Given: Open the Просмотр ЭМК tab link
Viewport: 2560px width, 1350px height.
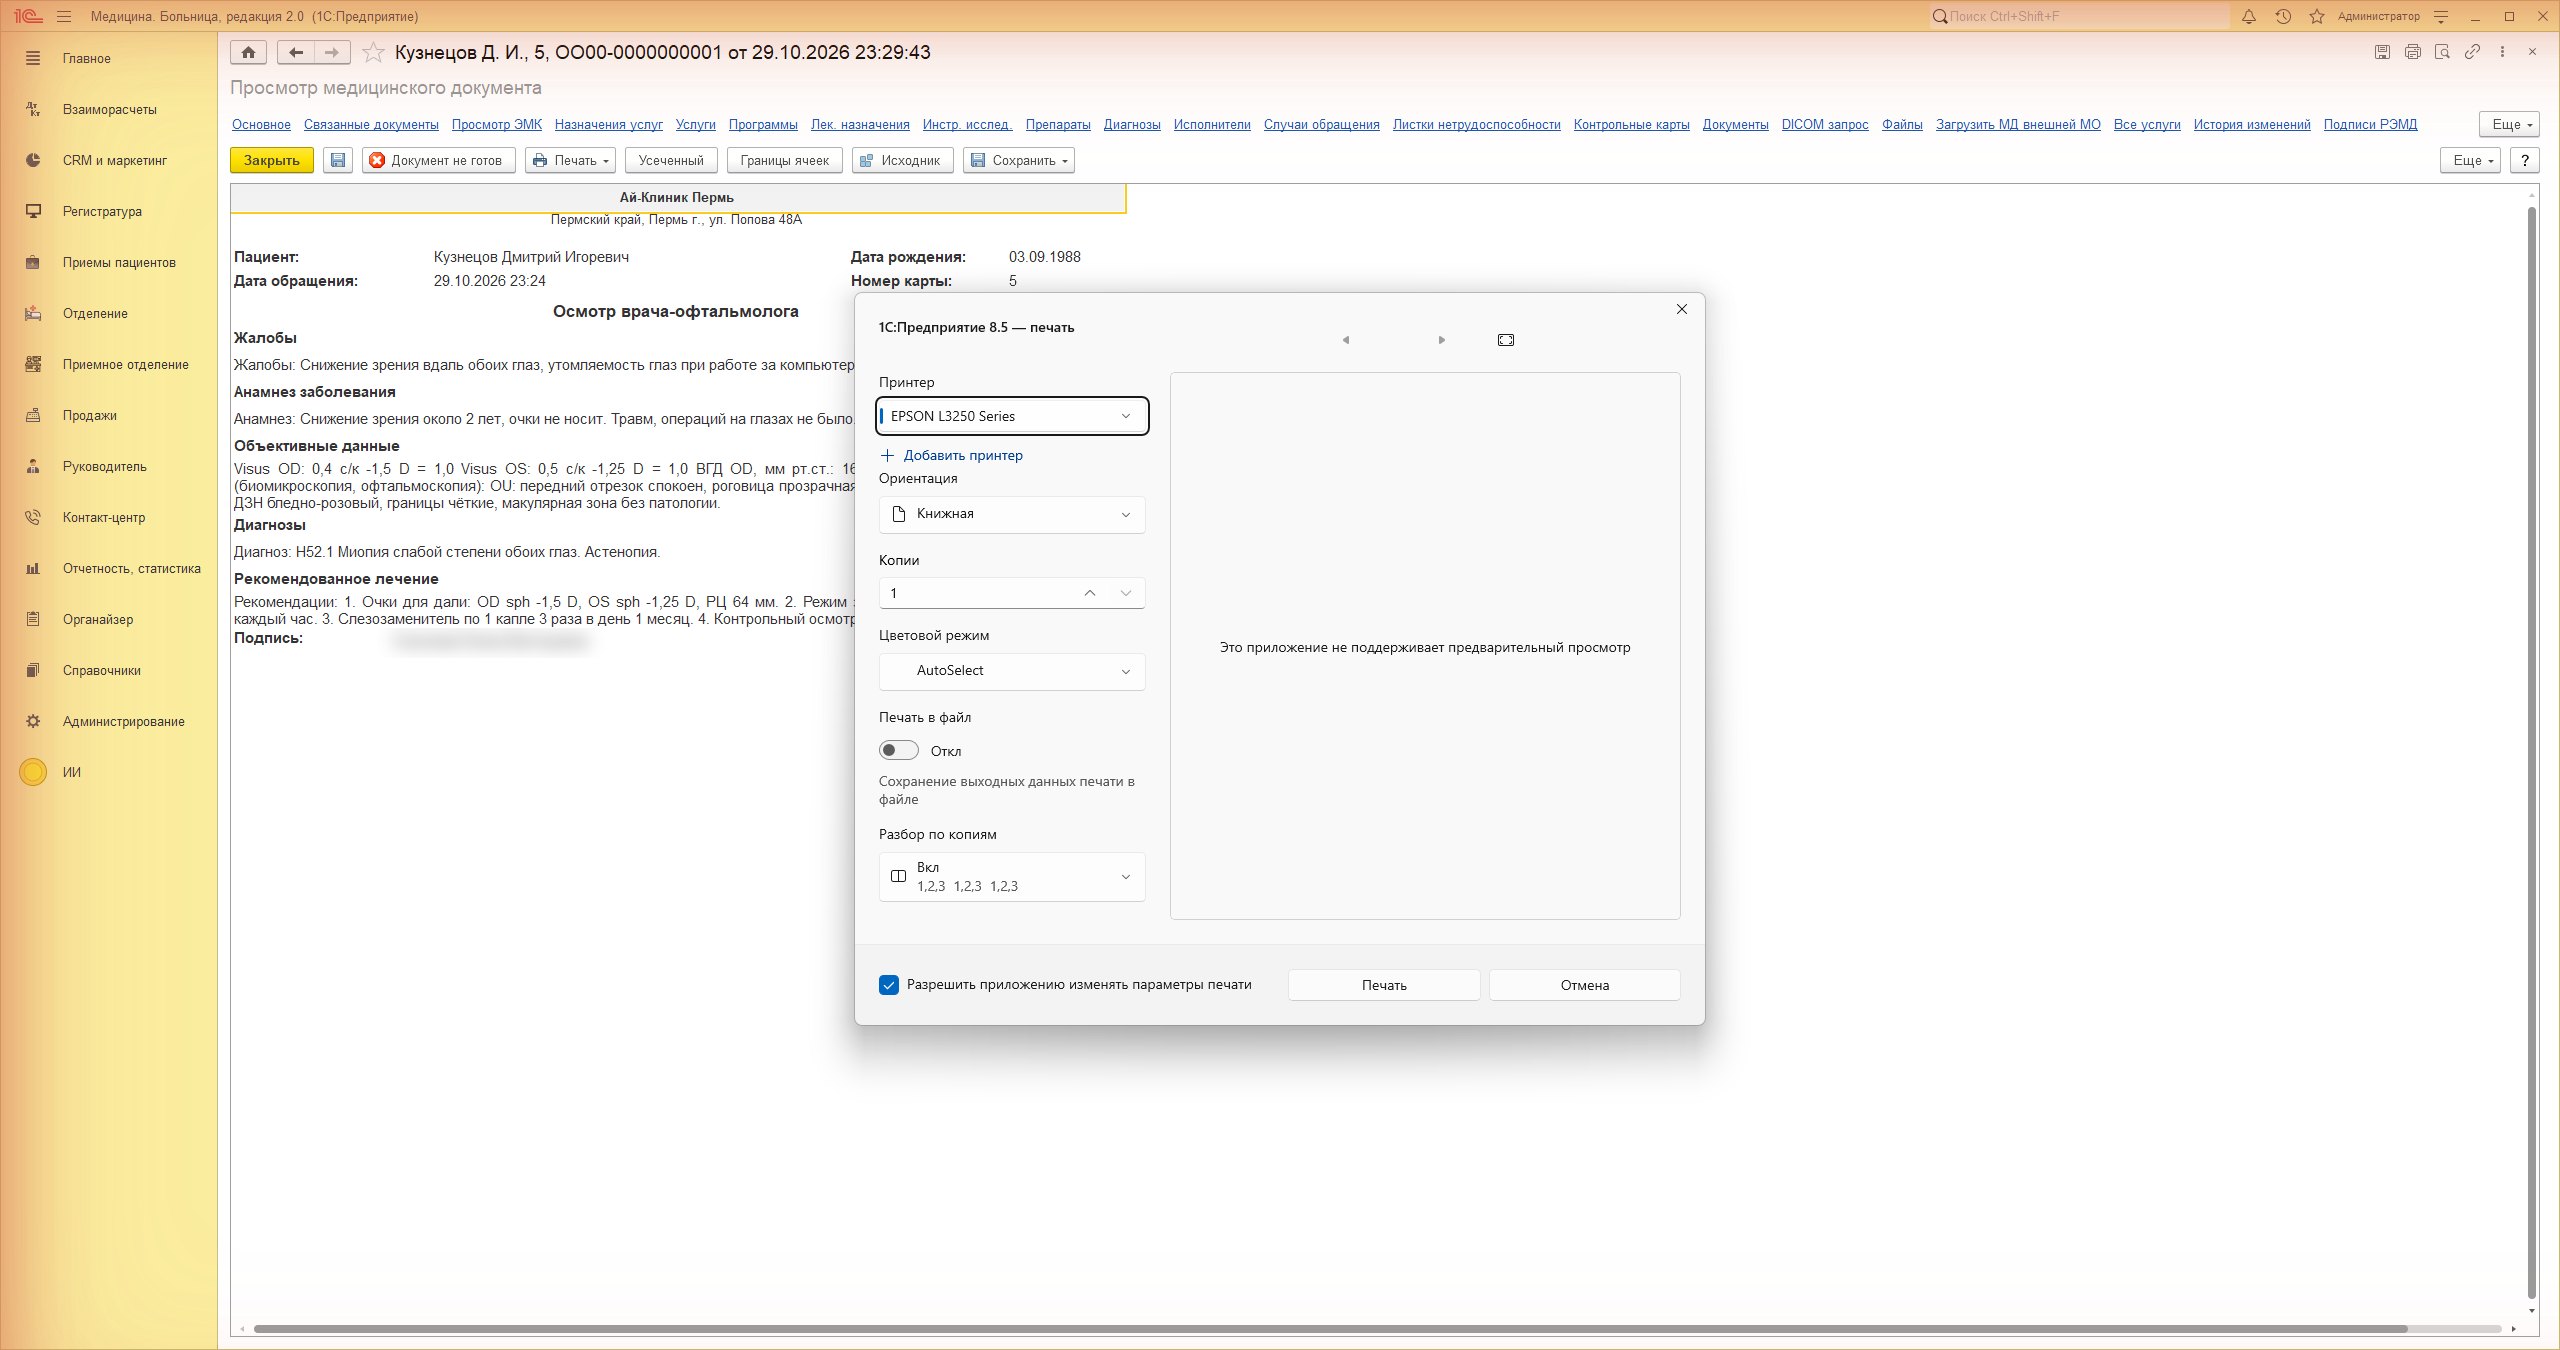Looking at the screenshot, I should coord(497,125).
